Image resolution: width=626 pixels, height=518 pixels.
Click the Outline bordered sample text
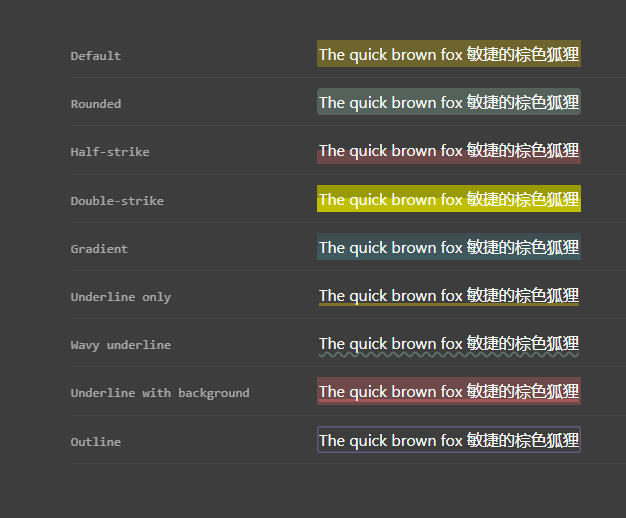[449, 439]
